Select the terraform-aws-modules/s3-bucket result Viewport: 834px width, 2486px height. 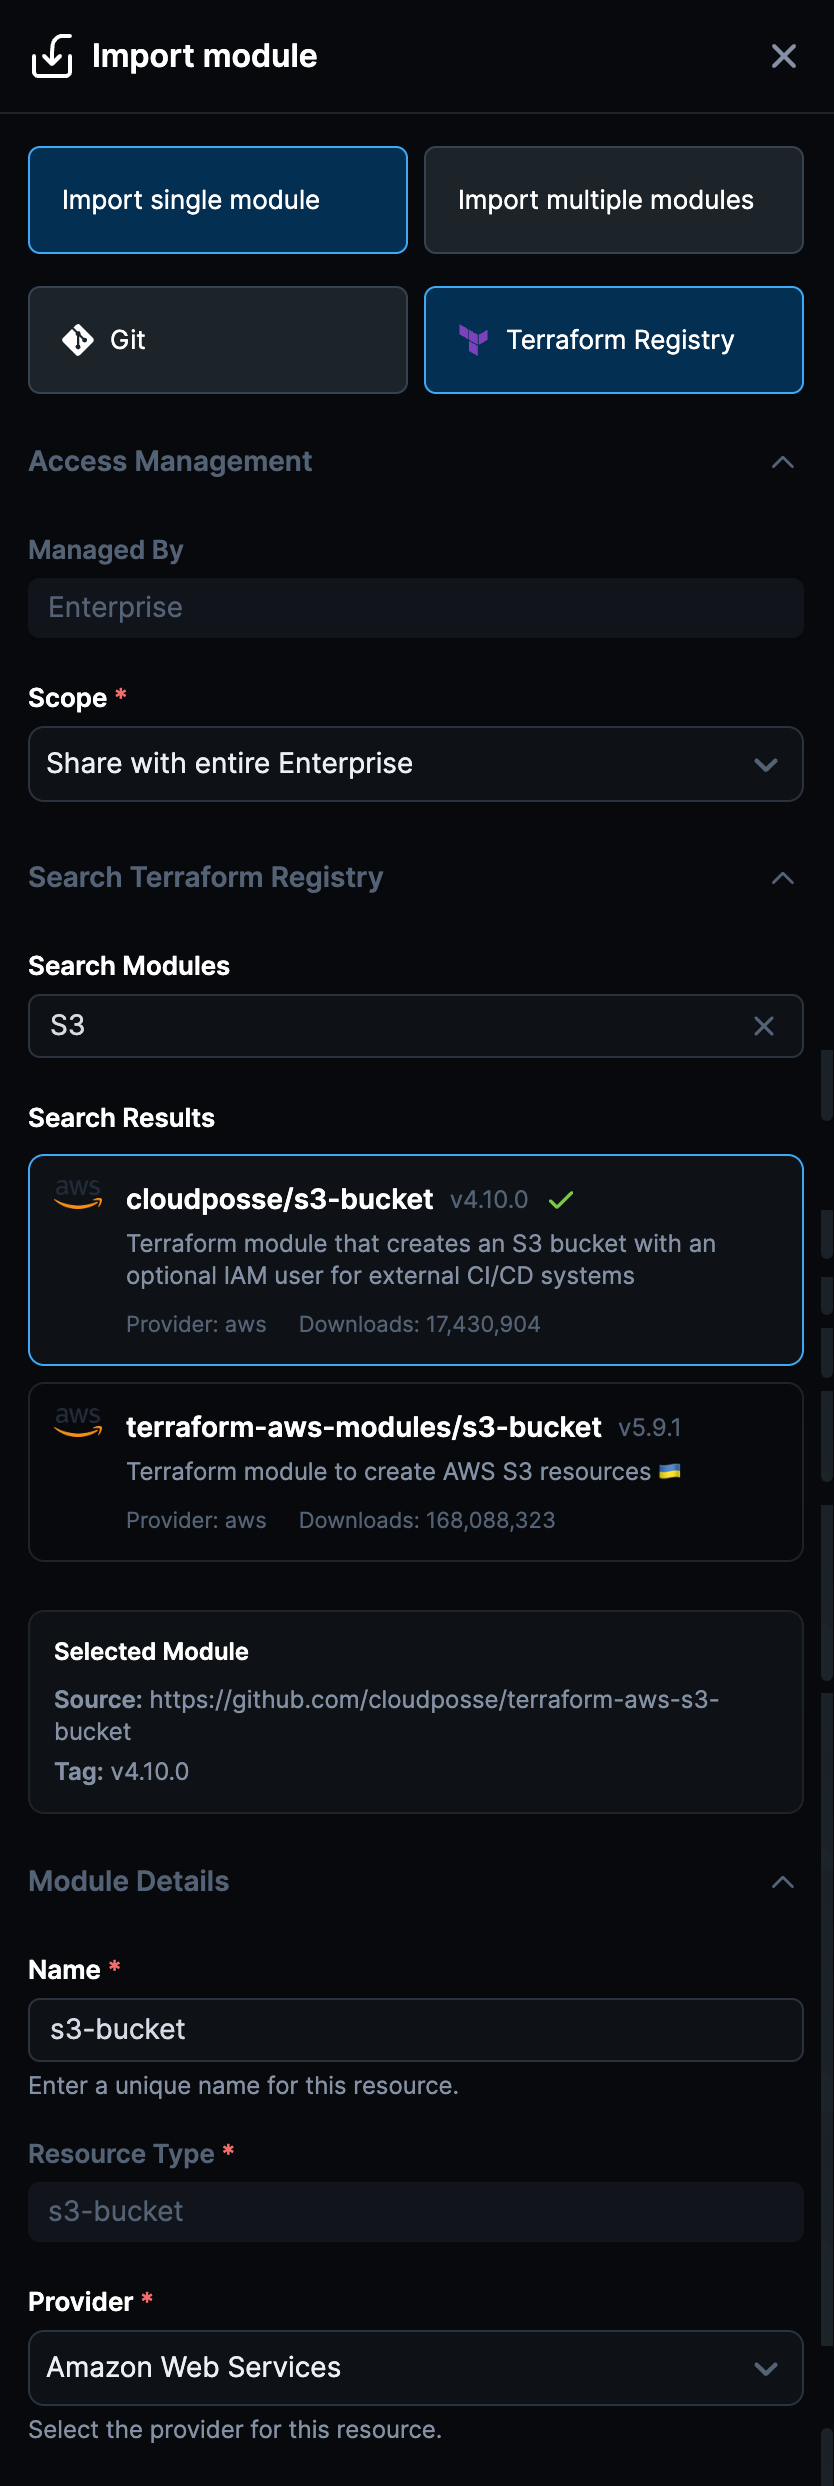pyautogui.click(x=416, y=1471)
